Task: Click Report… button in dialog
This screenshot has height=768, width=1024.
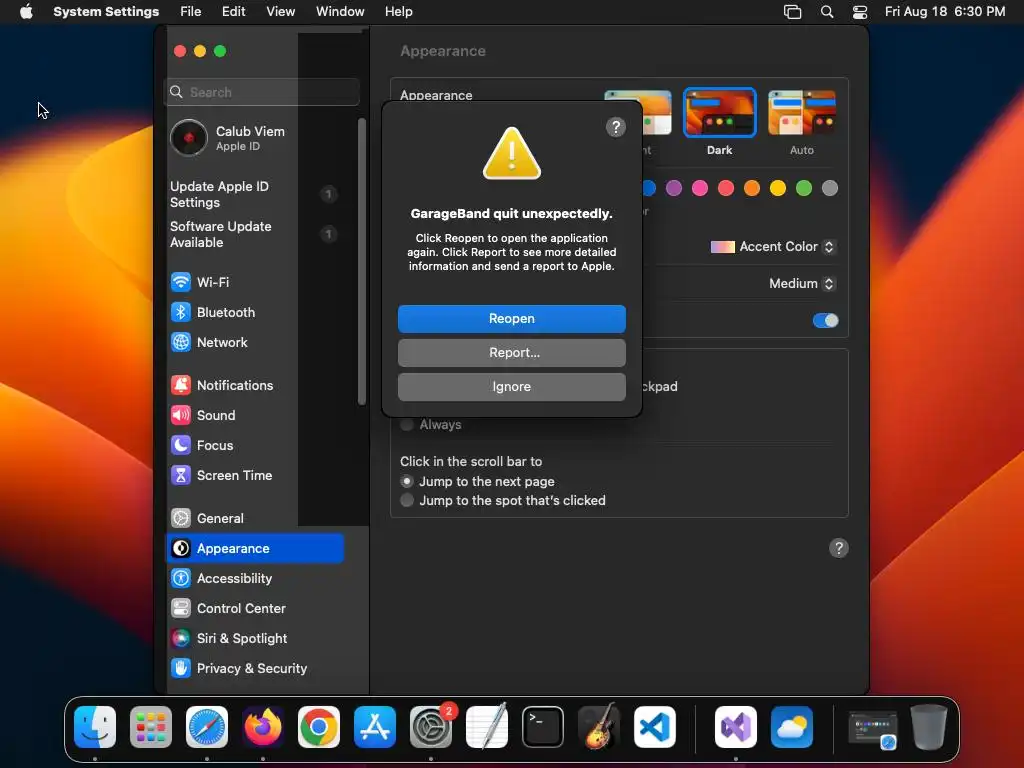Action: pos(511,353)
